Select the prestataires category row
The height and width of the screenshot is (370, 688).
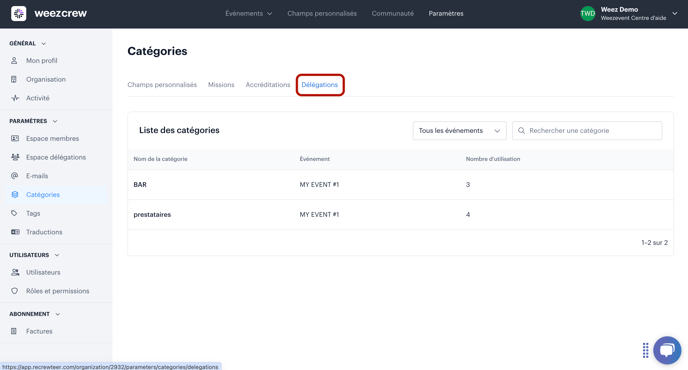[400, 215]
